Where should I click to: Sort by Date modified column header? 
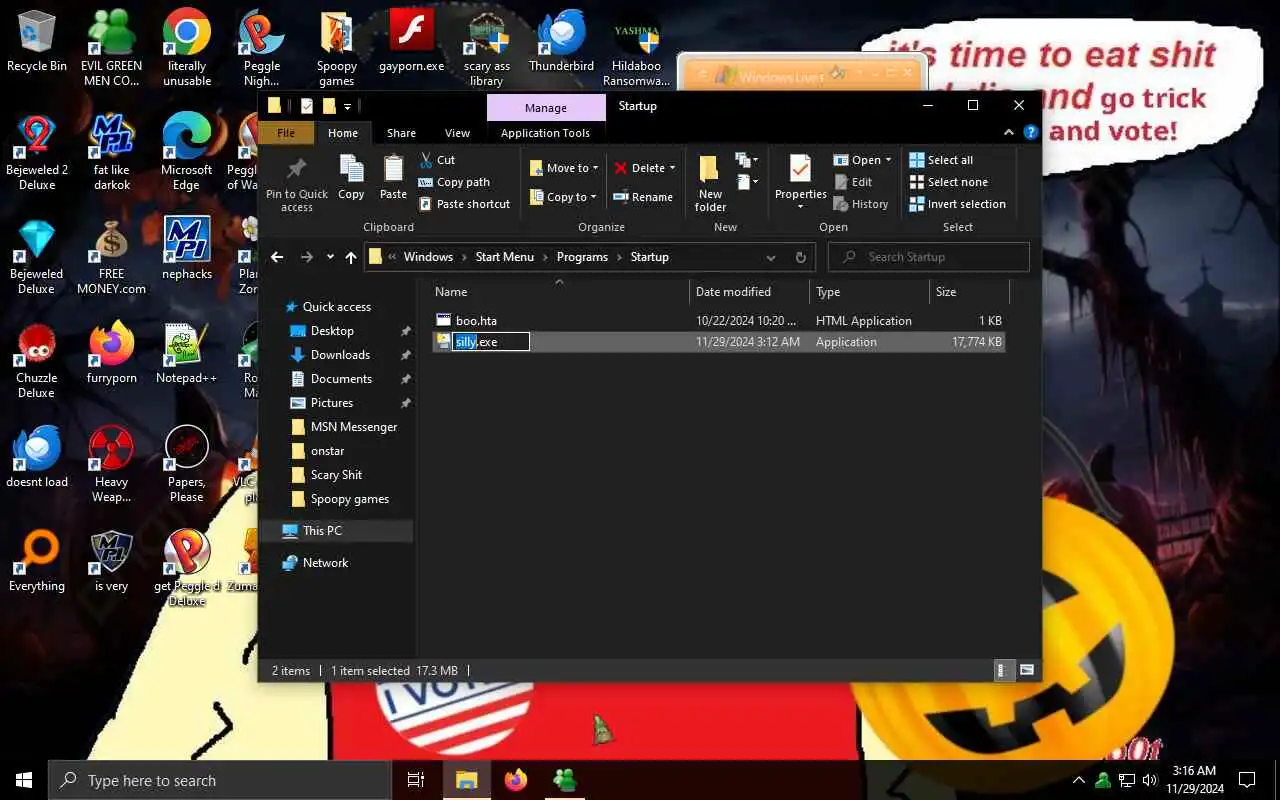point(749,292)
